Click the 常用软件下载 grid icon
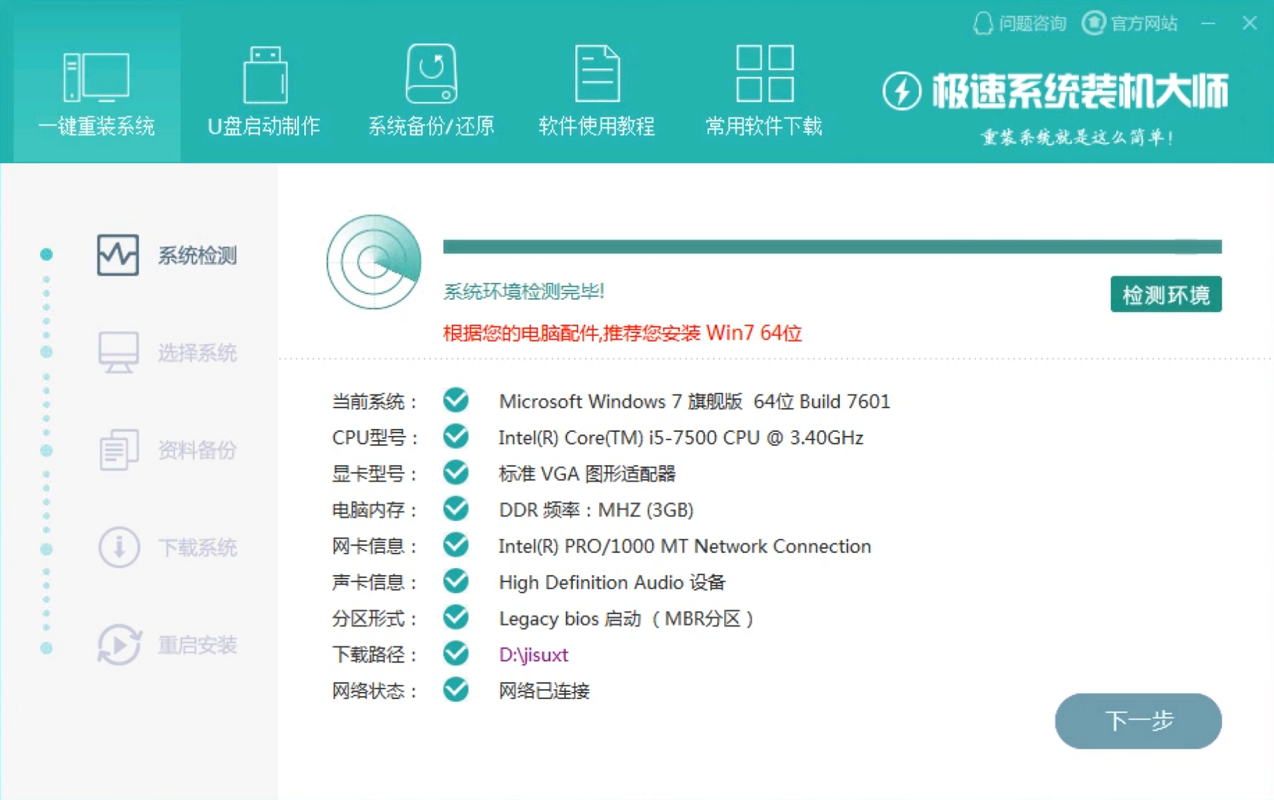The image size is (1274, 800). coord(762,72)
